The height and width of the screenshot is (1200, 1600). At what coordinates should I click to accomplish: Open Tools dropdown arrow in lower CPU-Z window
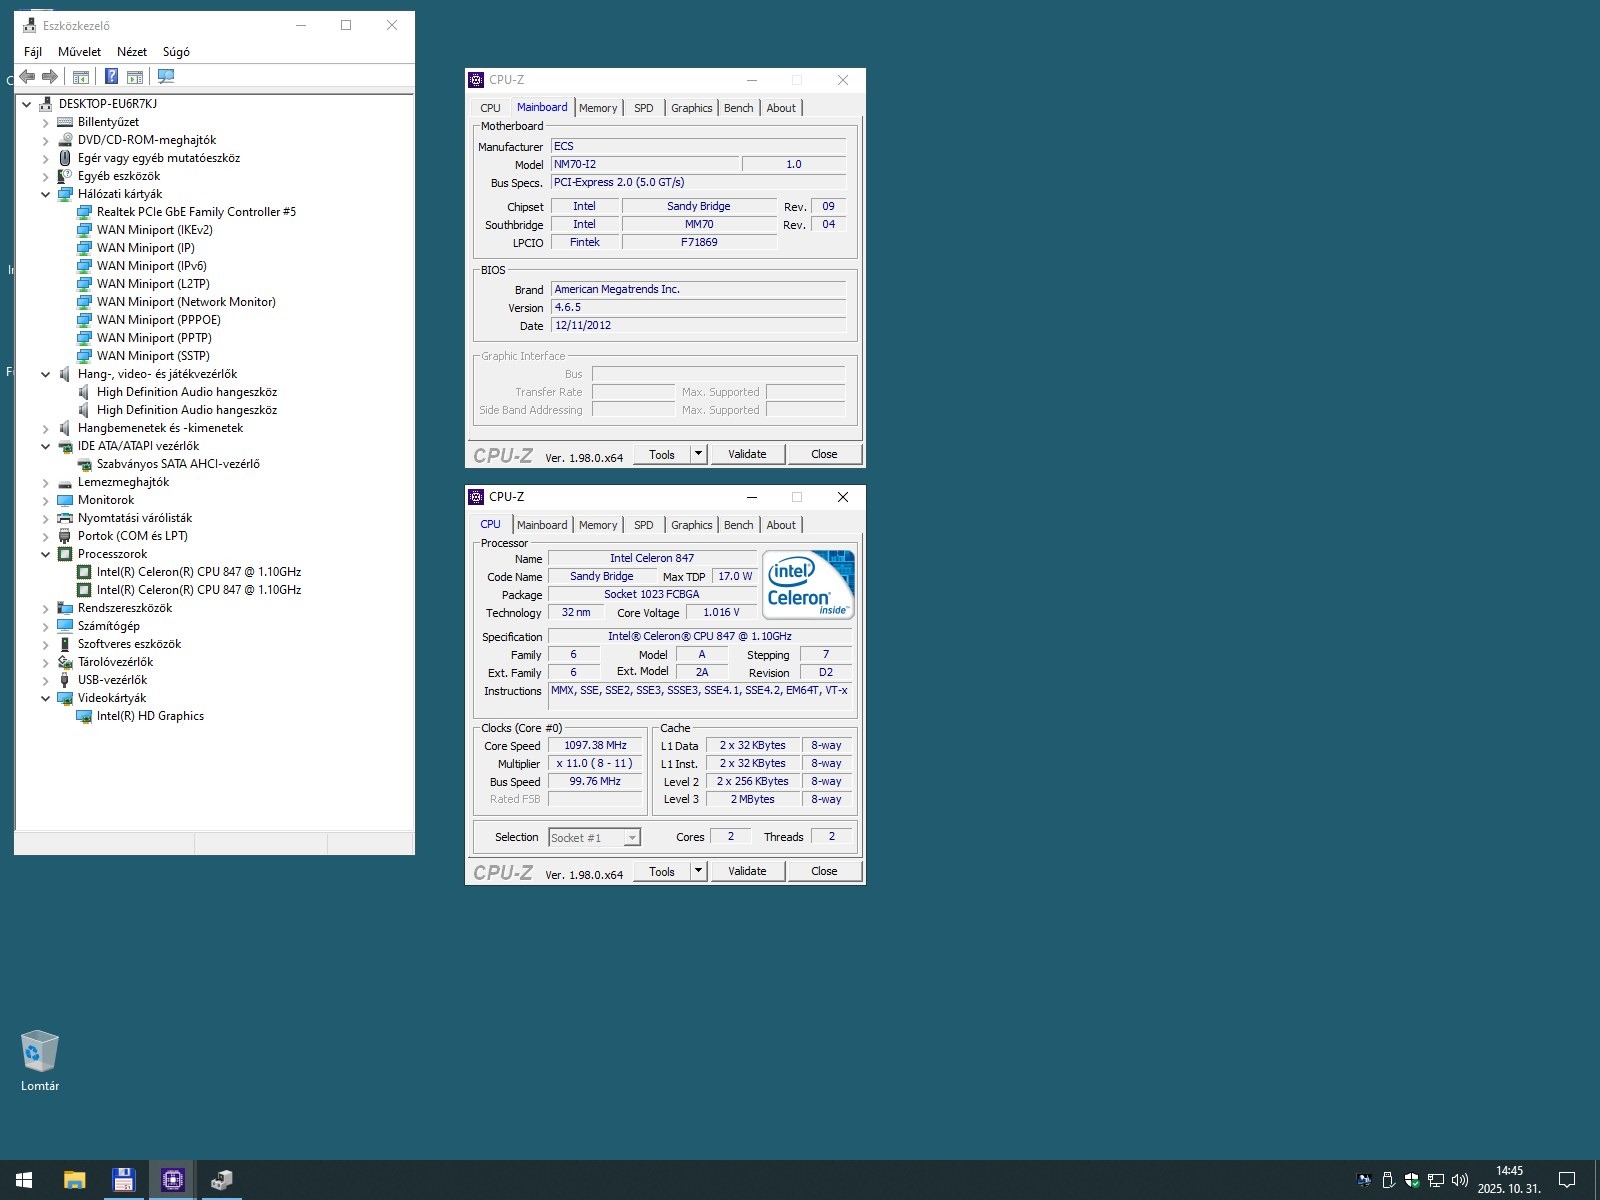tap(699, 871)
